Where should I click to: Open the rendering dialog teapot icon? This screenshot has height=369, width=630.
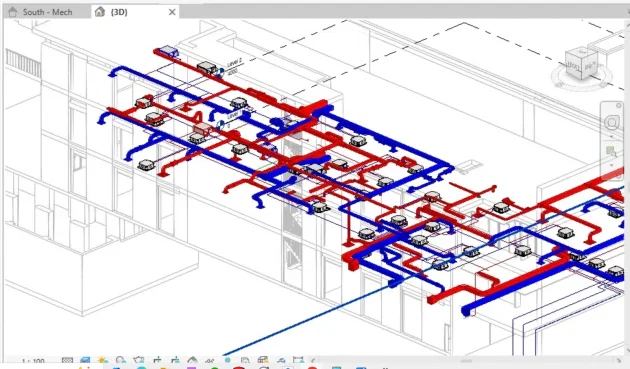(x=139, y=360)
